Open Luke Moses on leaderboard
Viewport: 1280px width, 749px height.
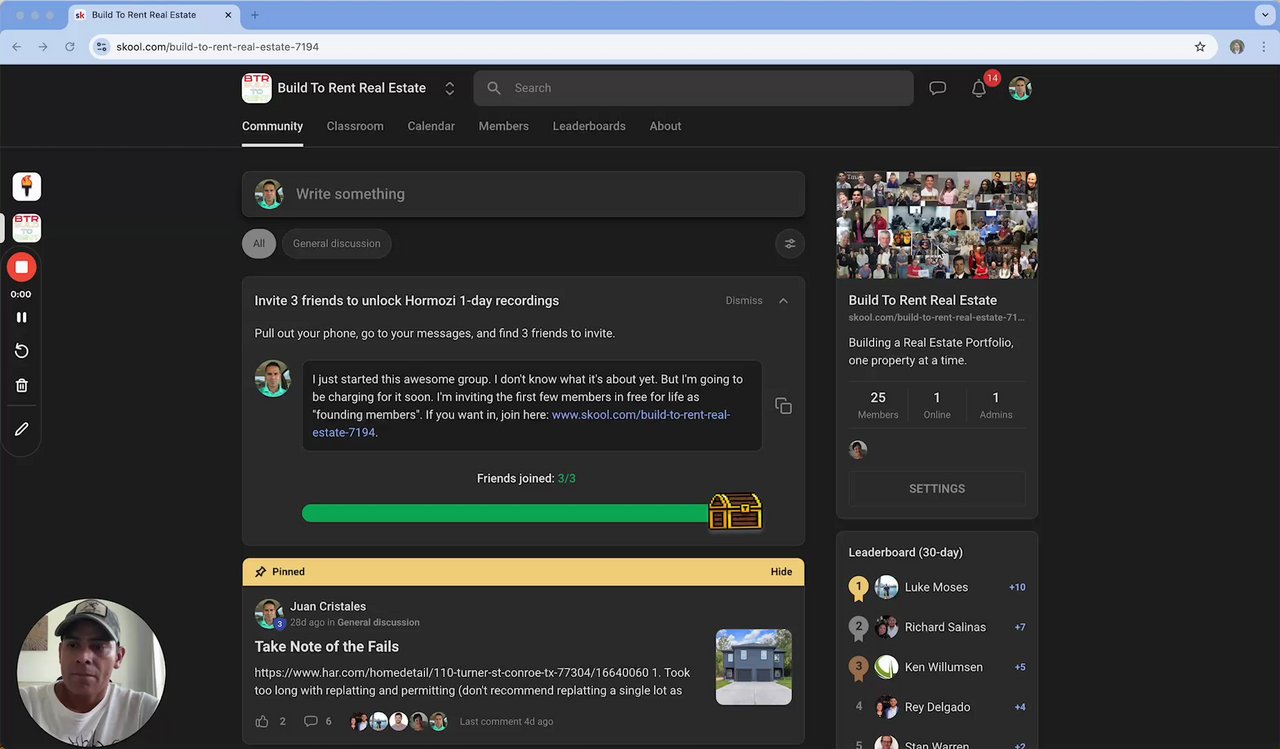936,587
